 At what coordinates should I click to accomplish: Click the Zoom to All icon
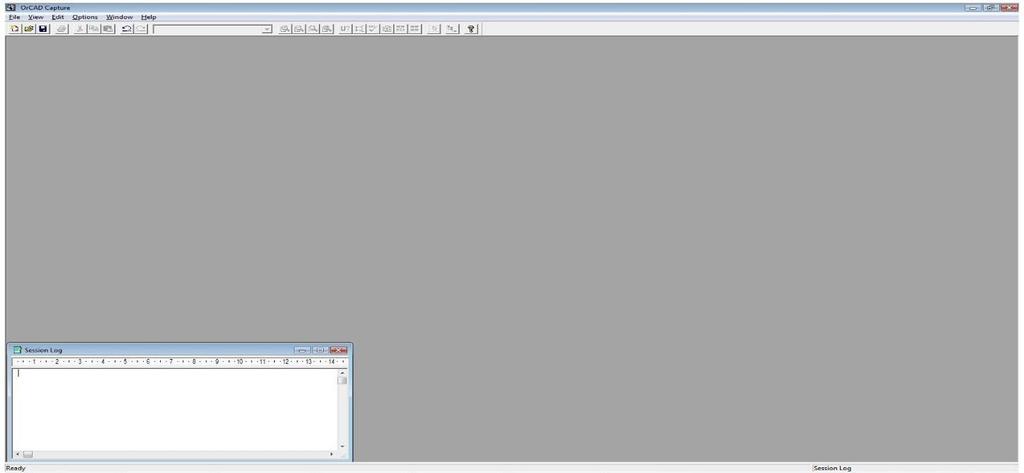(x=327, y=29)
